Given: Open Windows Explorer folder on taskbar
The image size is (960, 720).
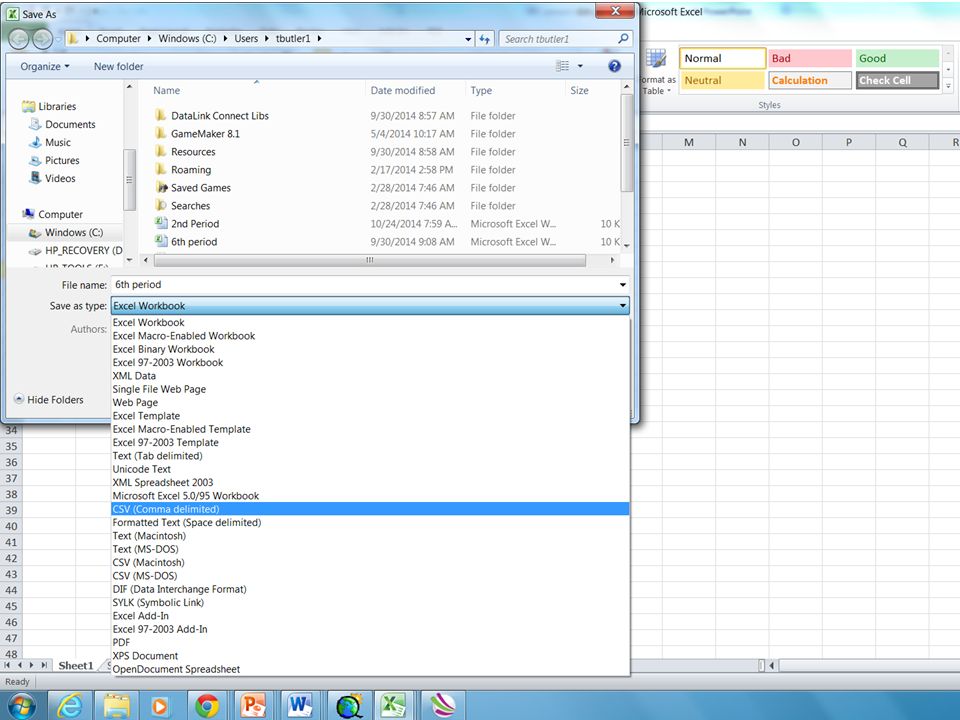Looking at the screenshot, I should [116, 706].
